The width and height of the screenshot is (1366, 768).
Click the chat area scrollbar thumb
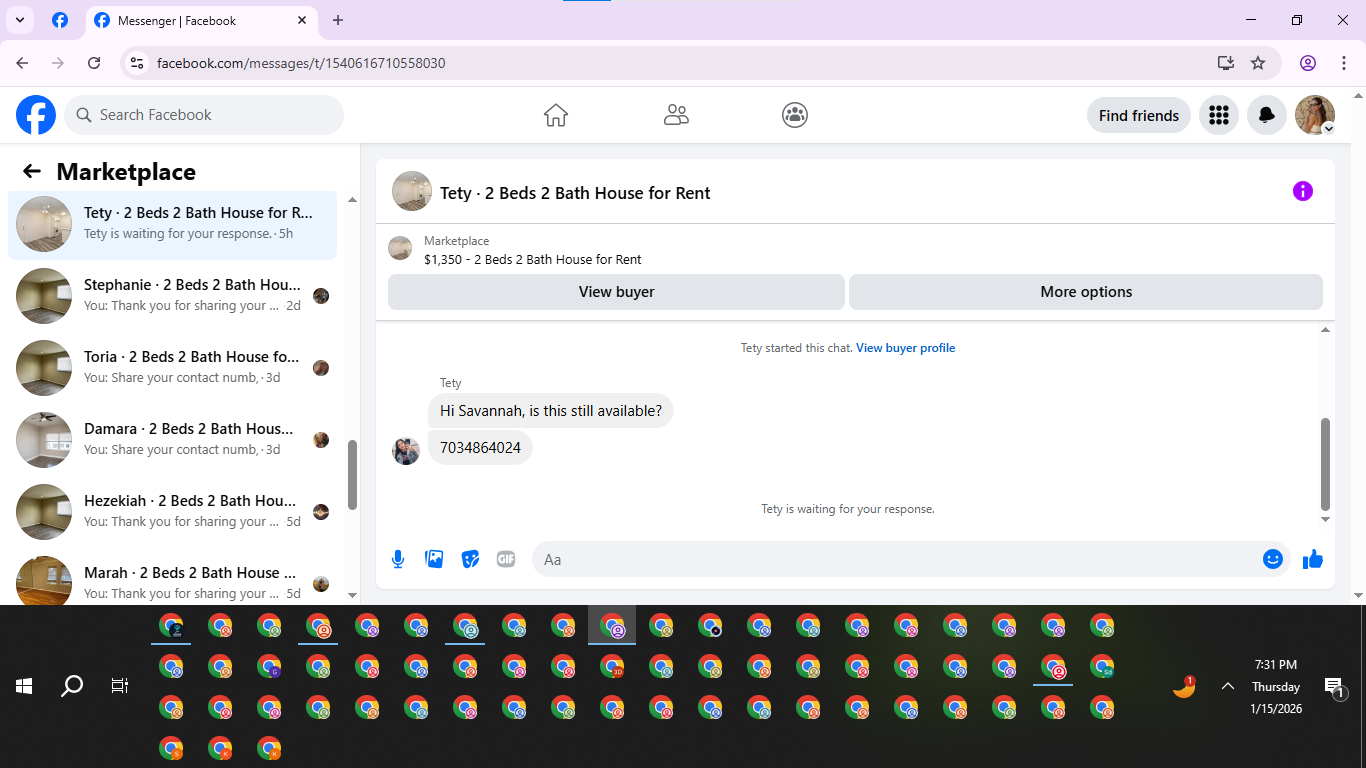(x=1326, y=464)
